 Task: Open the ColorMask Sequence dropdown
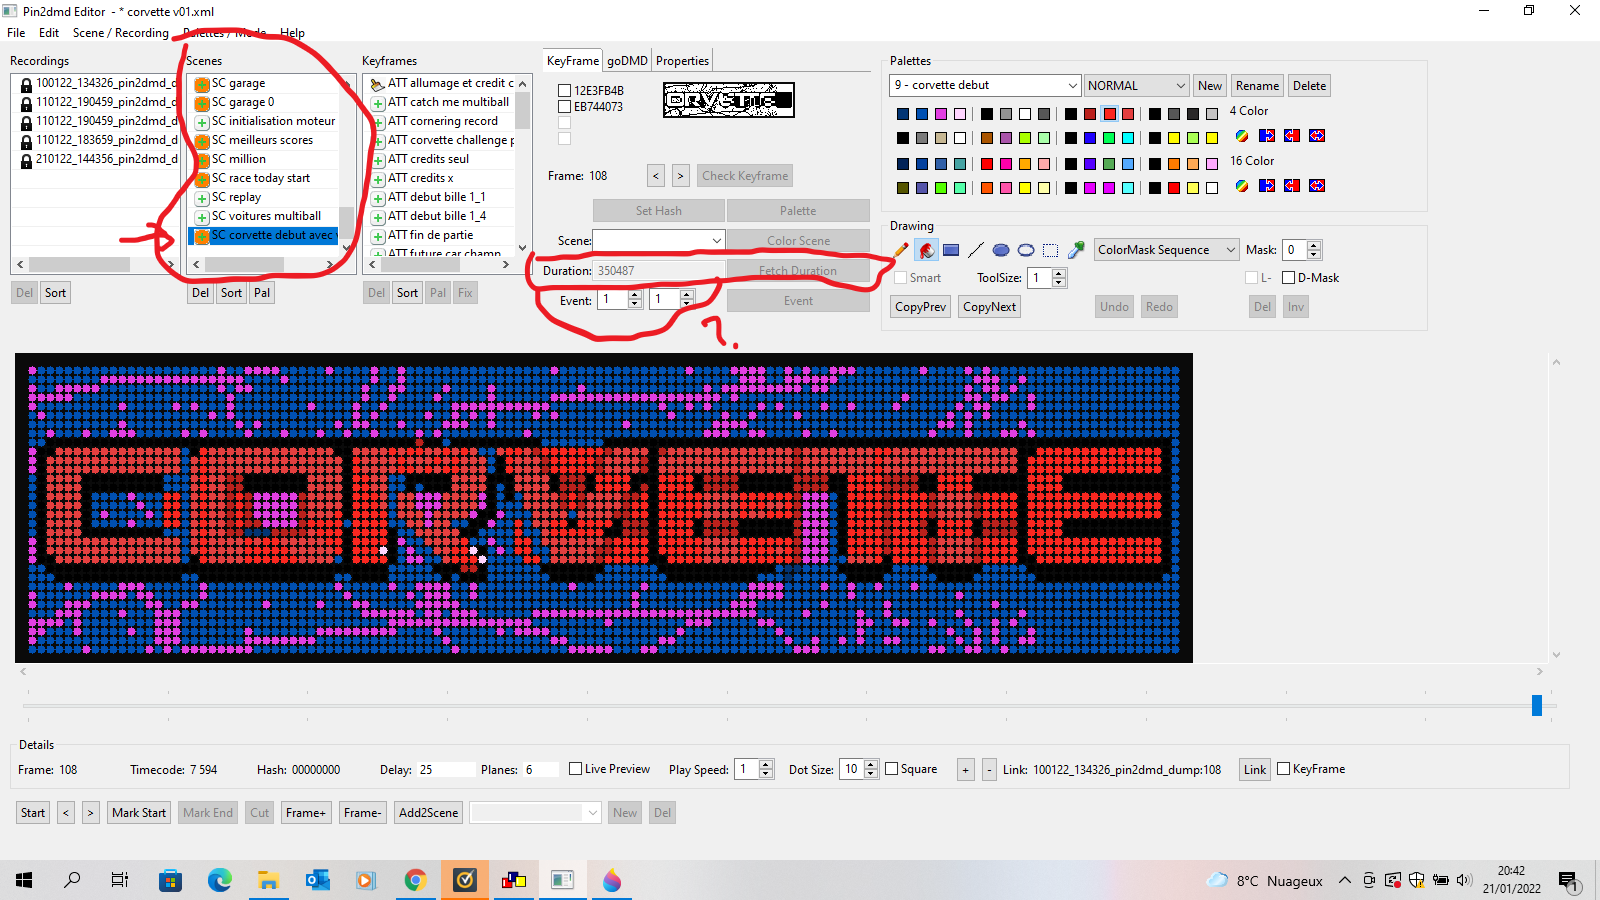point(1230,250)
